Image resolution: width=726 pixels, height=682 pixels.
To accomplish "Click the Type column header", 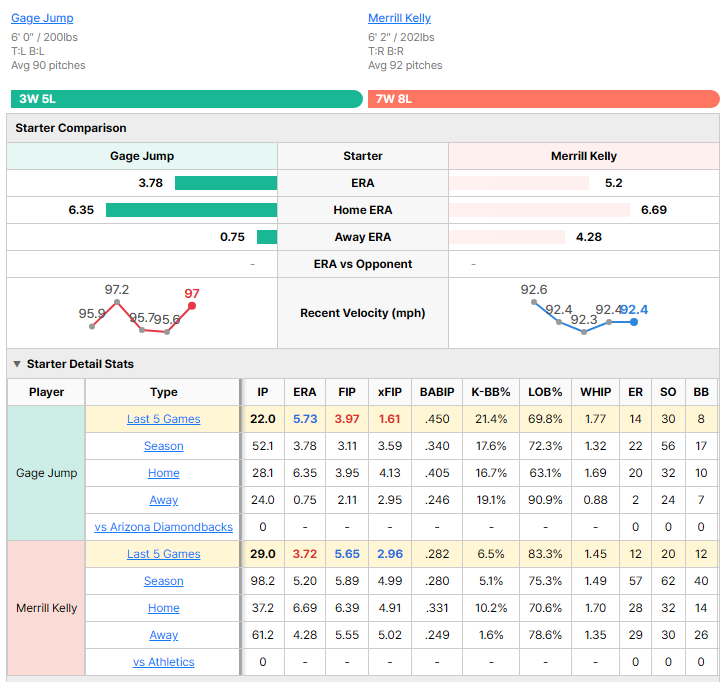I will (163, 392).
